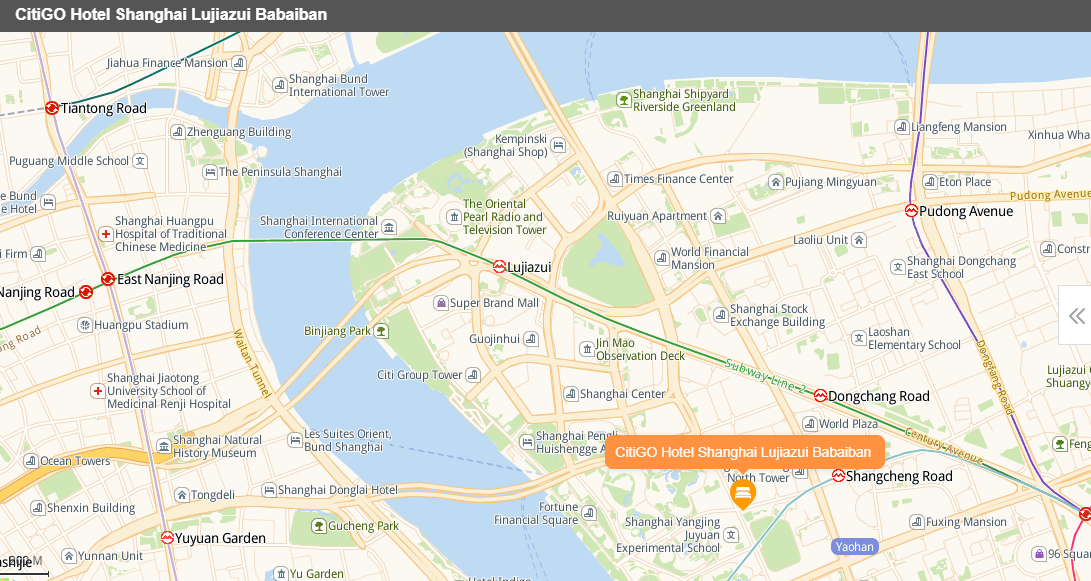Click the blue Yaohan label
1091x581 pixels.
[854, 547]
